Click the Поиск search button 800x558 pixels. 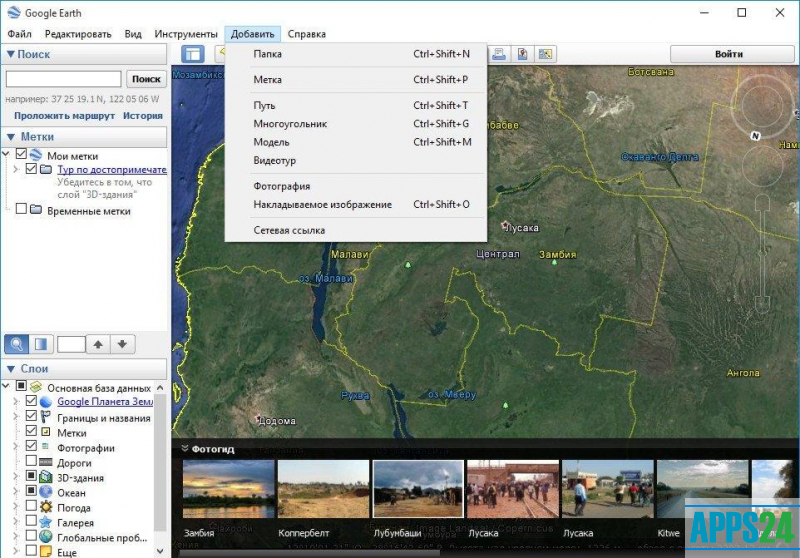click(x=146, y=79)
